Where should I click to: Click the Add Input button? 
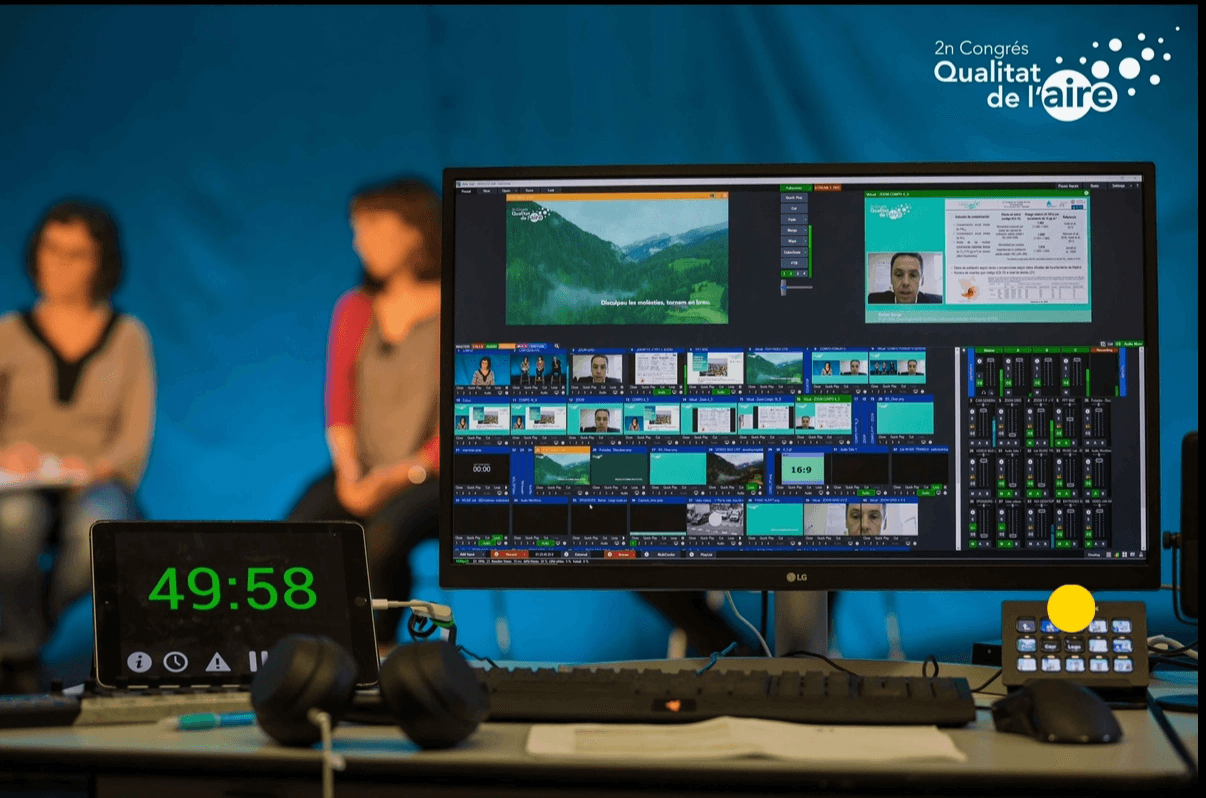[468, 554]
